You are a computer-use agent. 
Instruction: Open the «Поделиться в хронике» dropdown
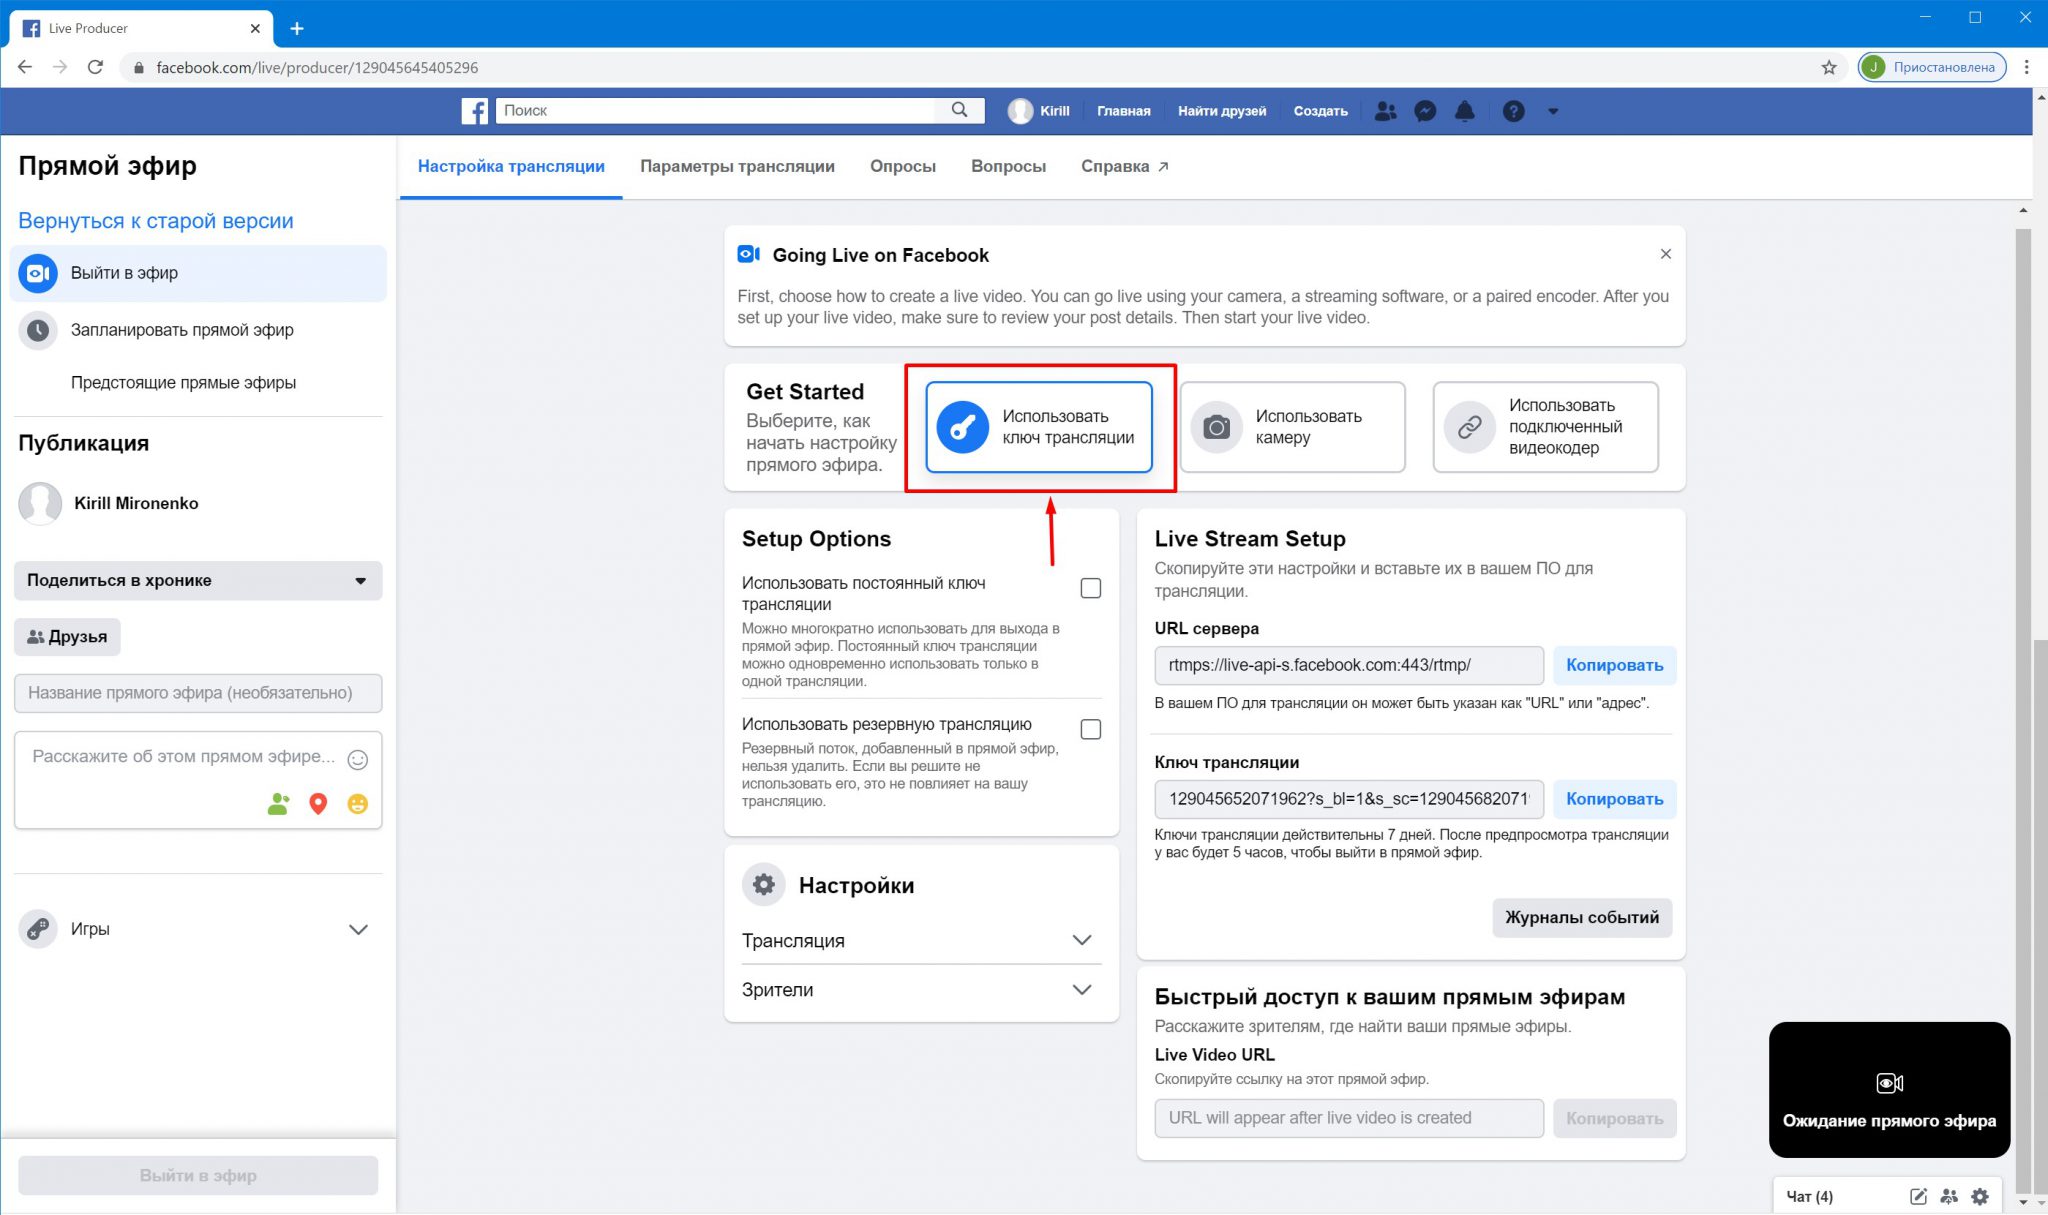(x=197, y=580)
